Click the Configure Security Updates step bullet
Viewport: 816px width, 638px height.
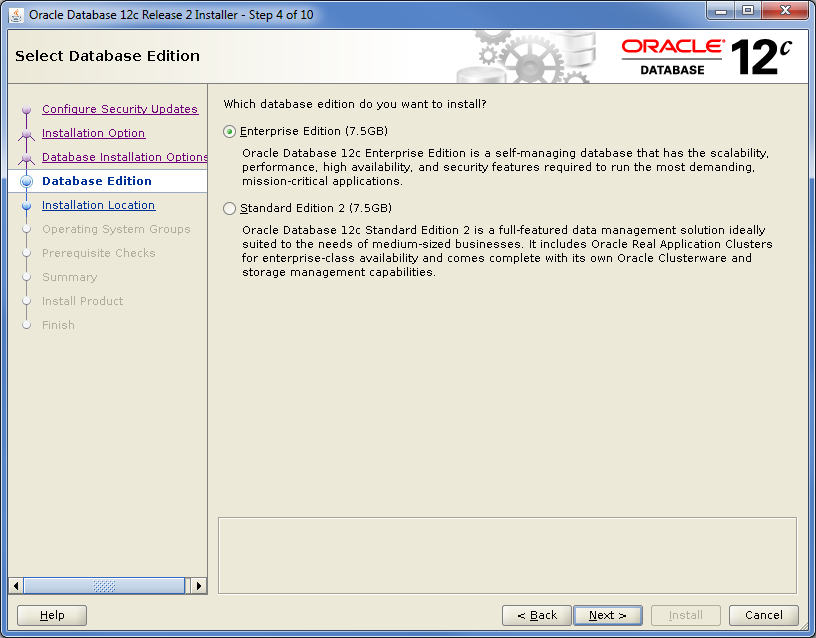pos(27,110)
